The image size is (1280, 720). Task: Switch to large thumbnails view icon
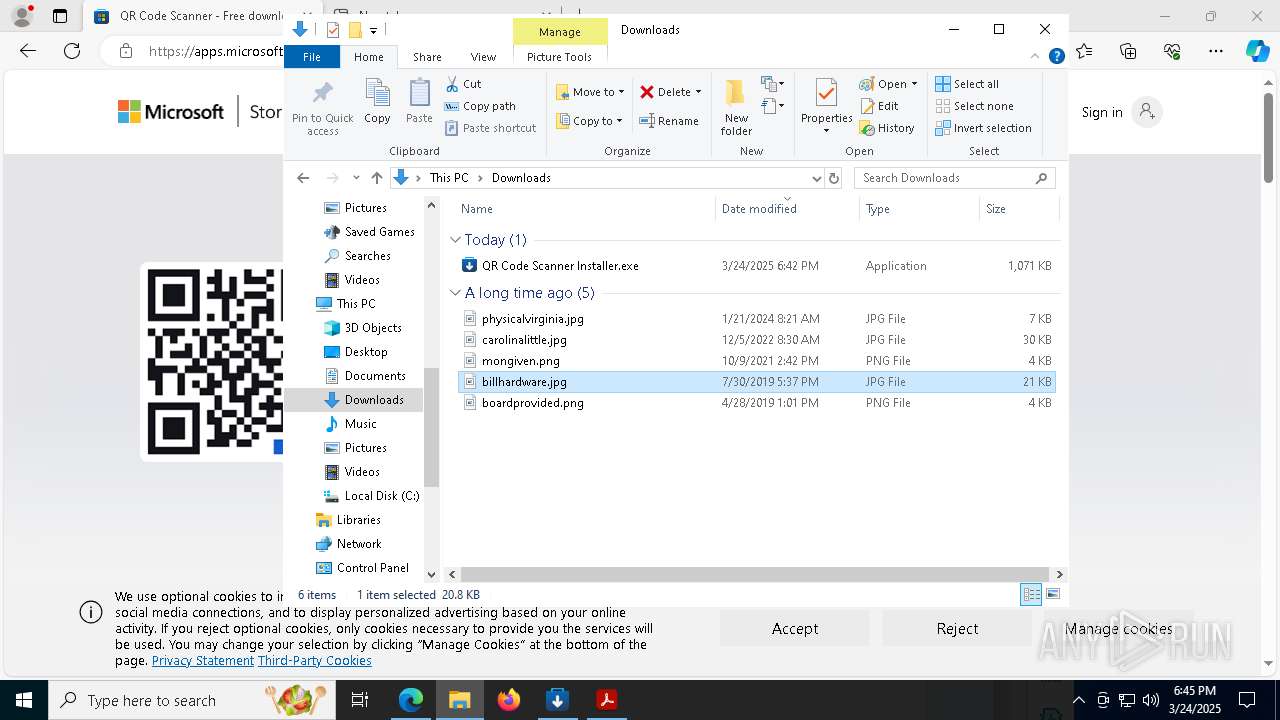tap(1053, 594)
